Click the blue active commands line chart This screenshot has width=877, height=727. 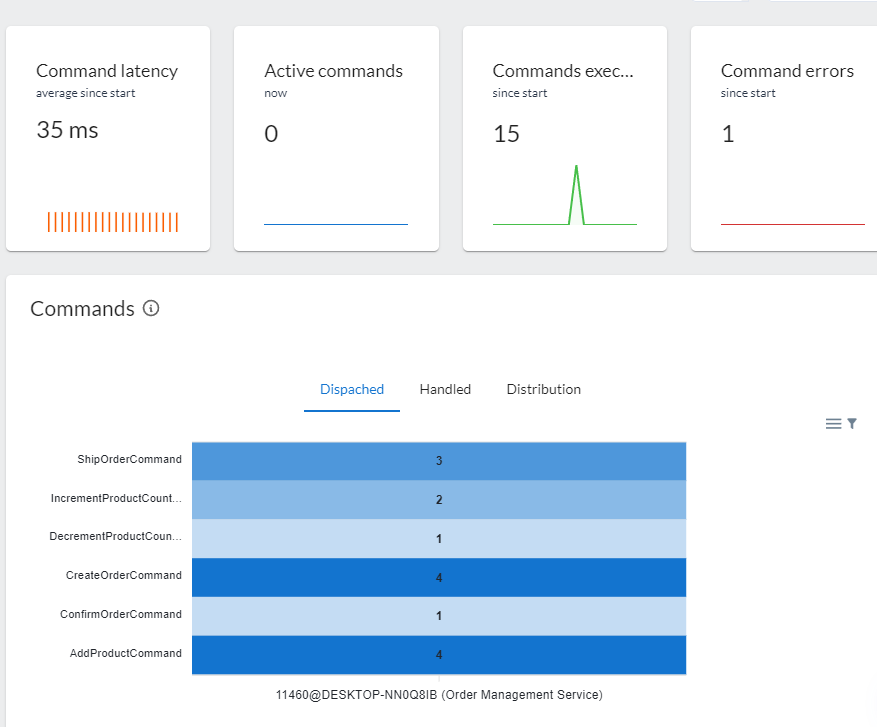(x=336, y=224)
